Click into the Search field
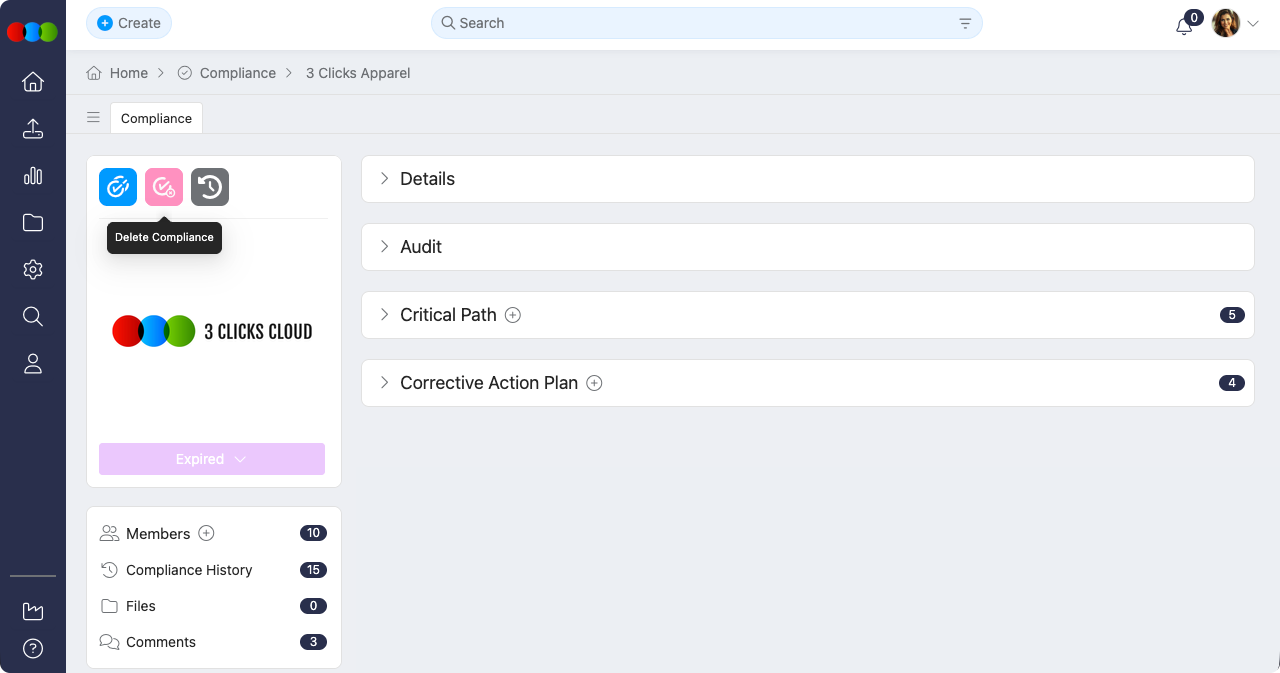 (x=700, y=23)
